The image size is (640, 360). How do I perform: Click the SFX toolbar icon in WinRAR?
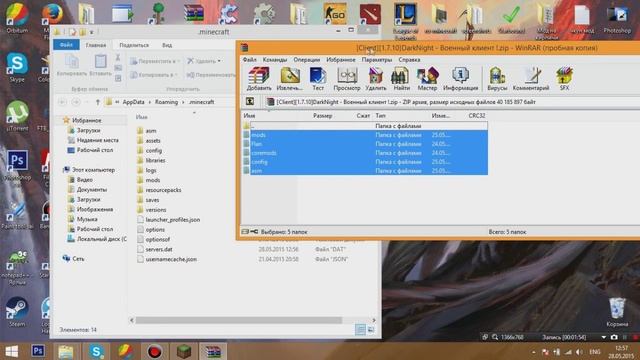(x=564, y=79)
